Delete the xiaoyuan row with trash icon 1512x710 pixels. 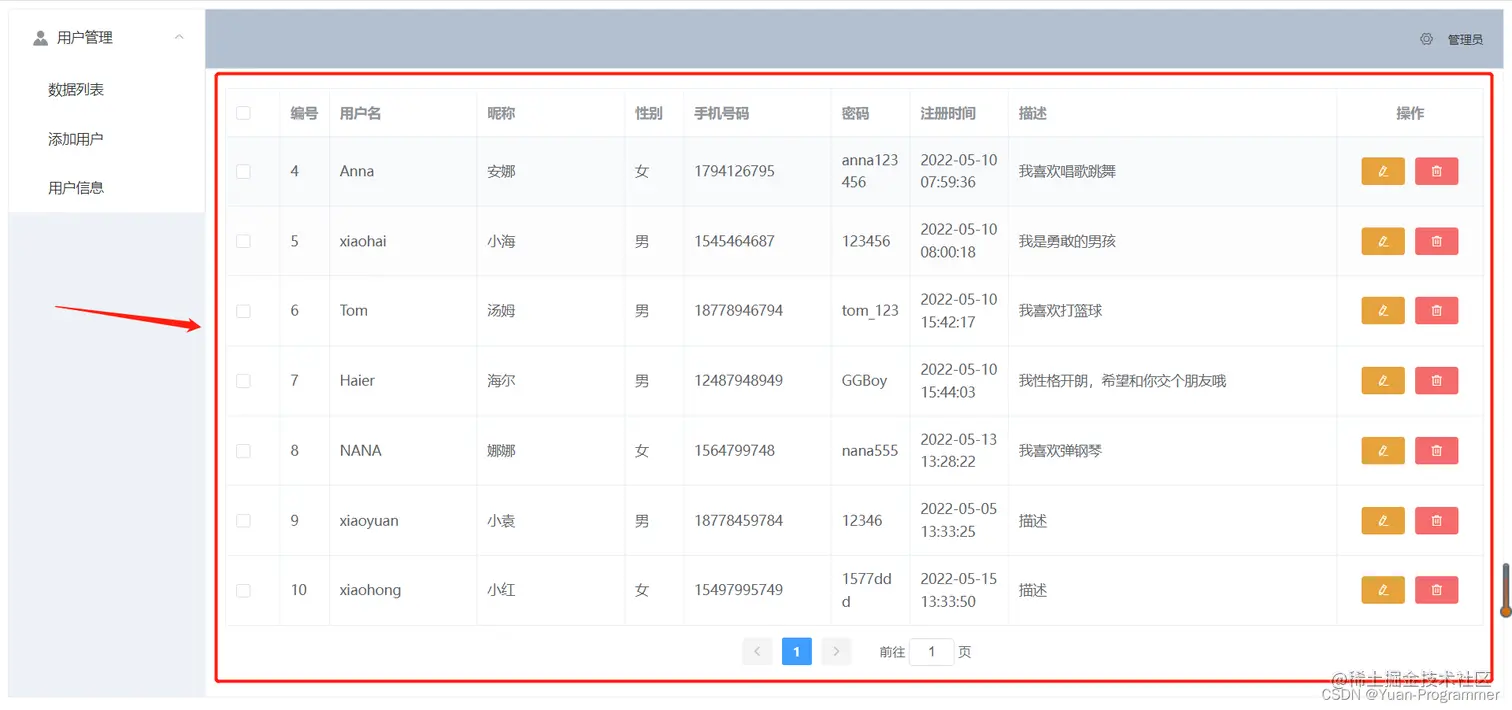pyautogui.click(x=1436, y=520)
